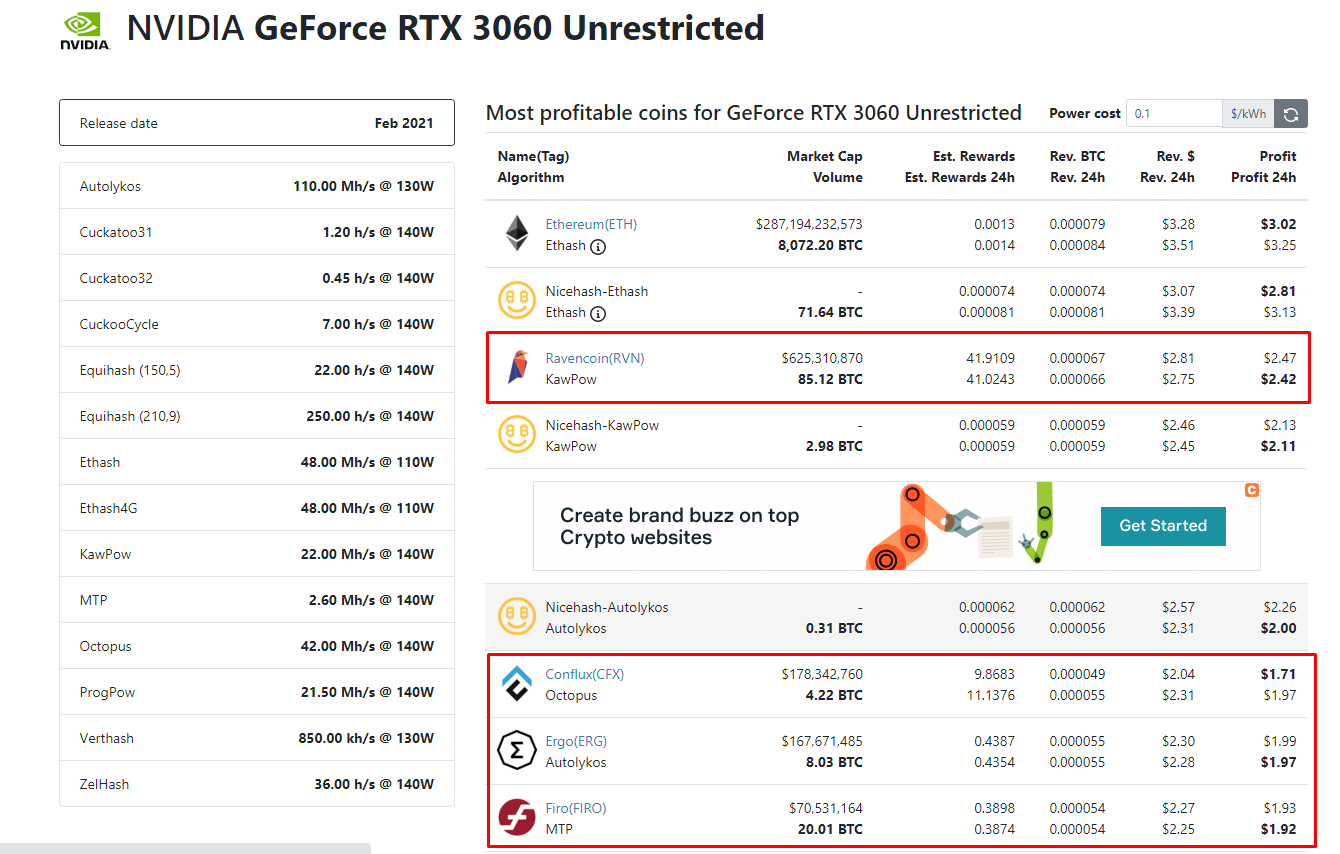
Task: Click the Release date Feb 2021 box
Action: [257, 123]
